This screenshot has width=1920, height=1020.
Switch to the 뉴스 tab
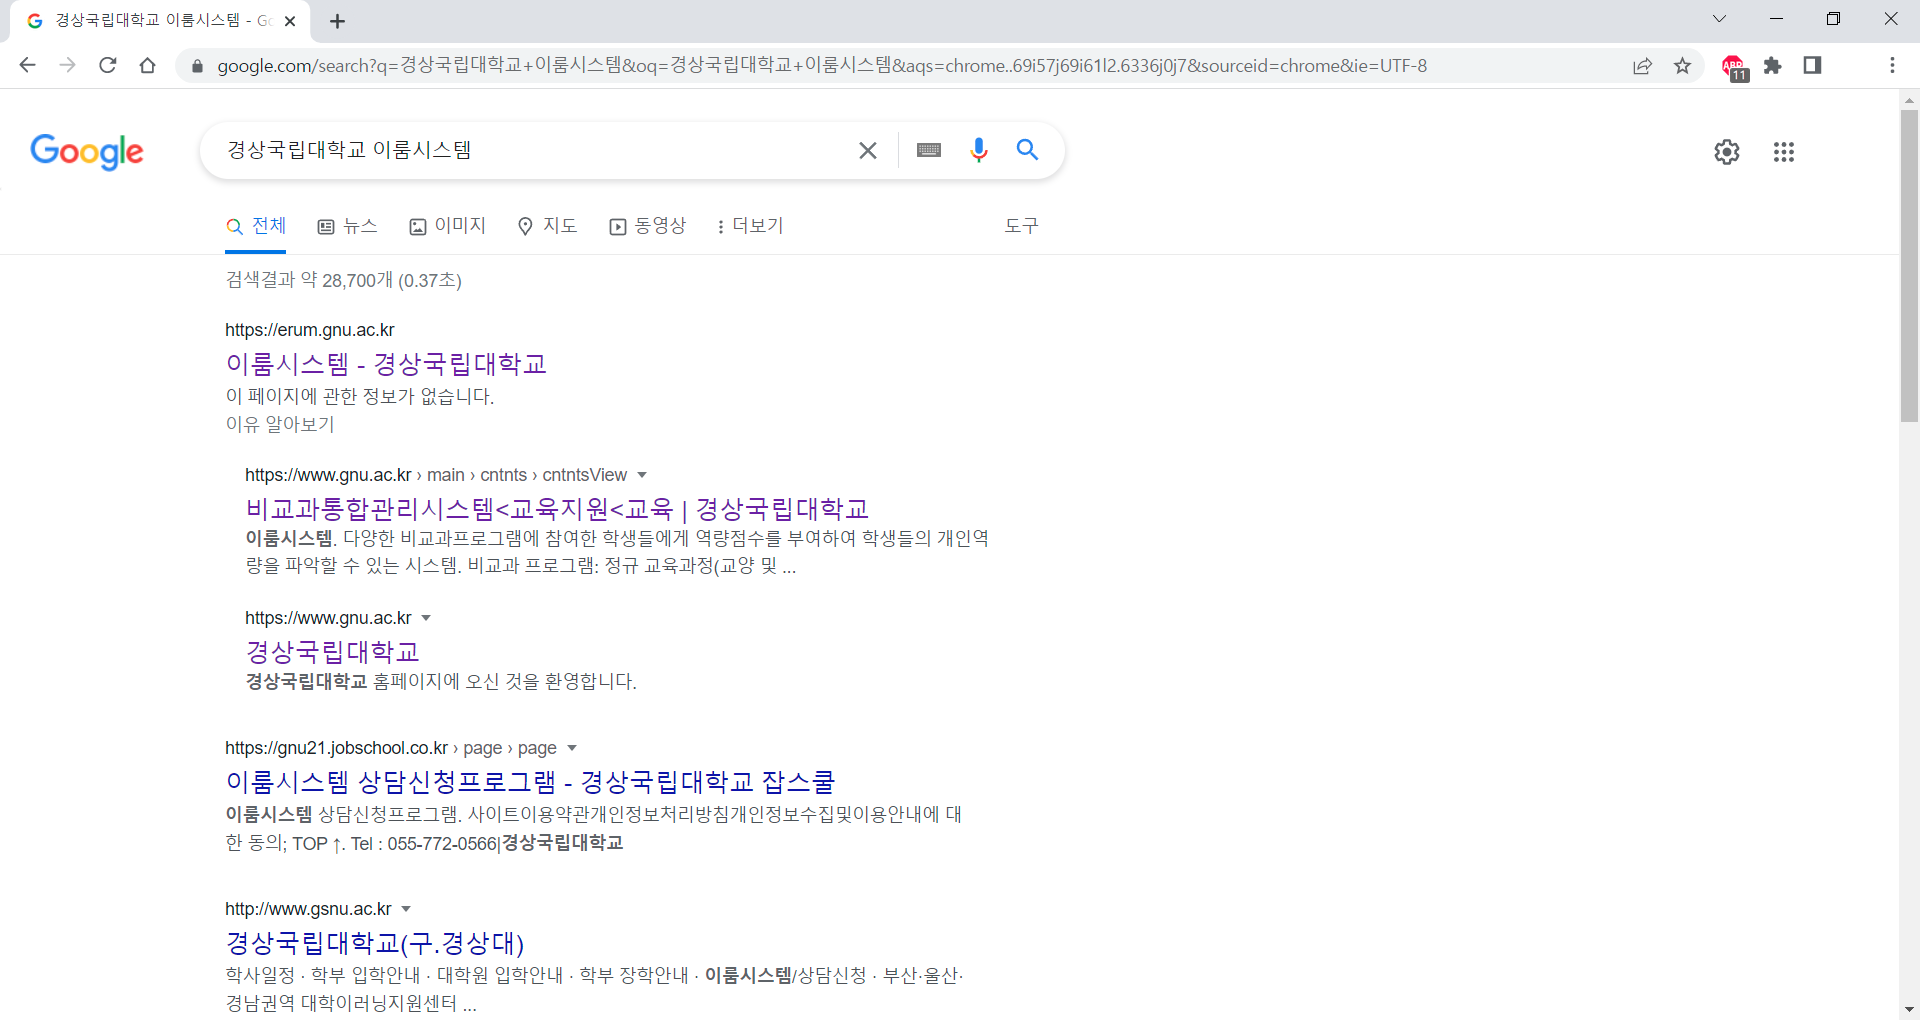tap(347, 226)
